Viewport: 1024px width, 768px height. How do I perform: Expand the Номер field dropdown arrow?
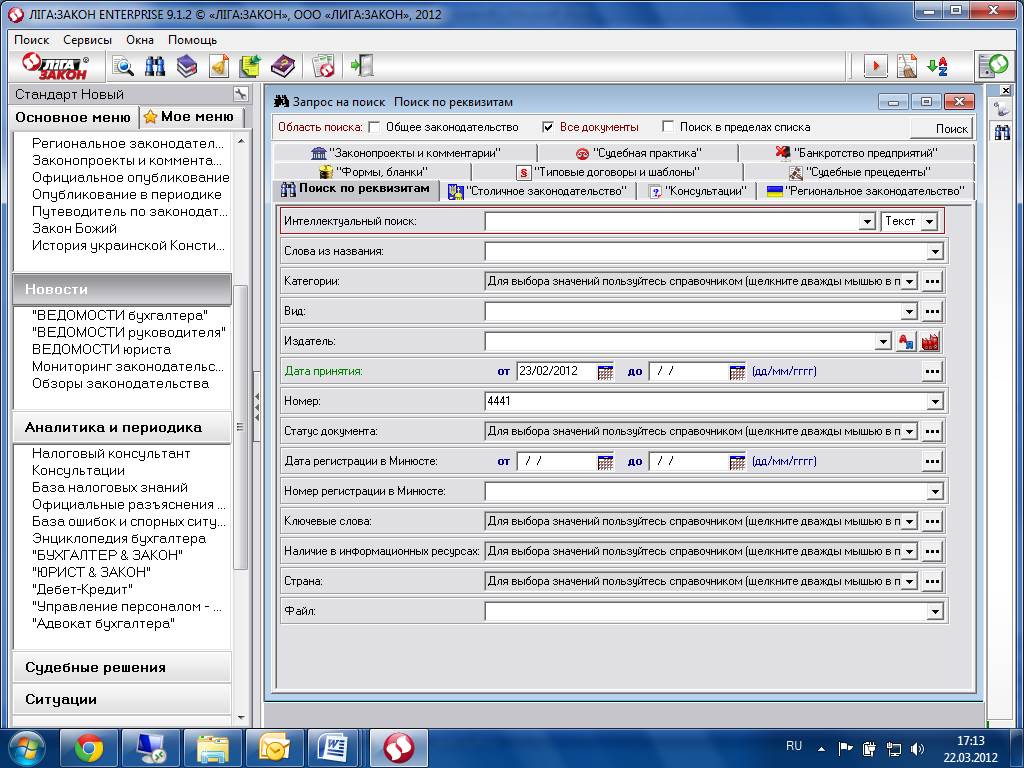click(x=935, y=402)
